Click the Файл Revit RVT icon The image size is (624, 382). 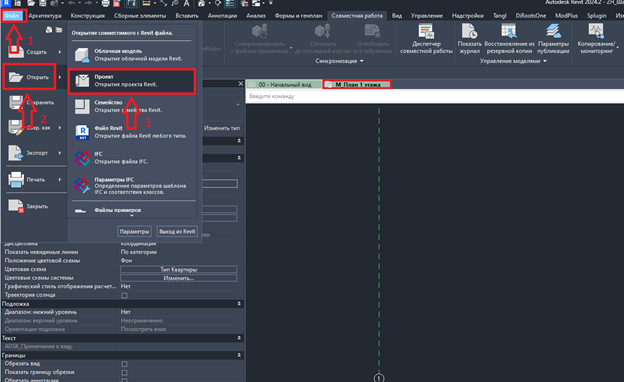[82, 132]
